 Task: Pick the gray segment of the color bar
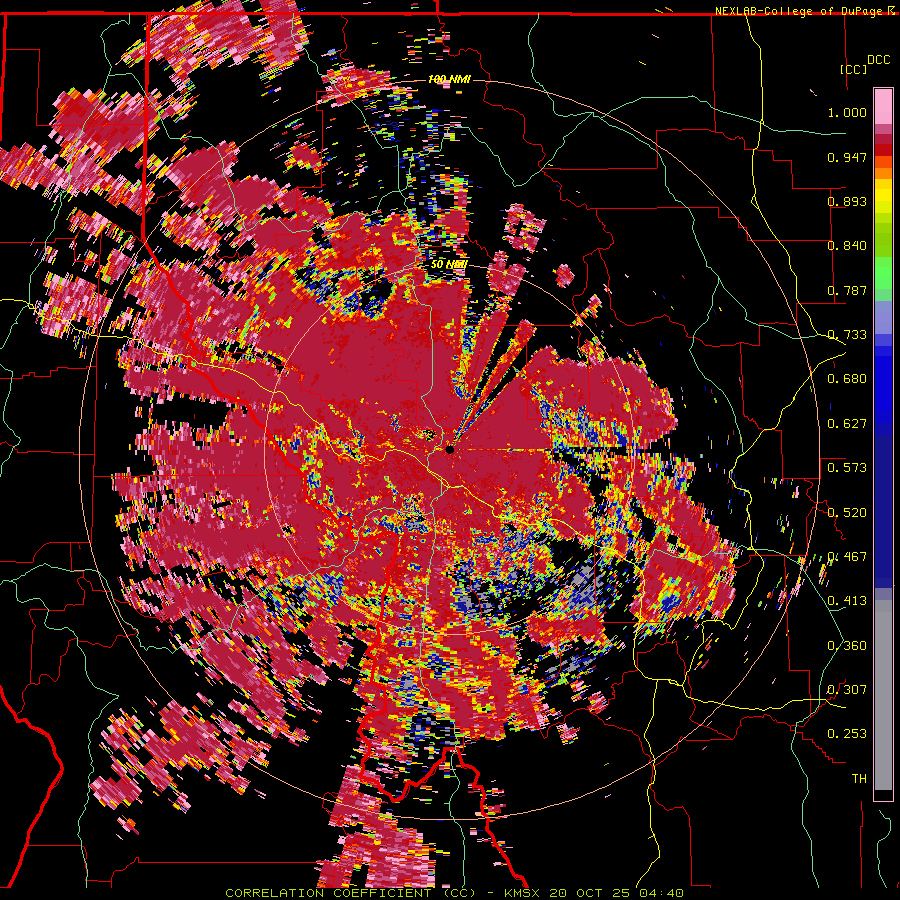[x=883, y=695]
